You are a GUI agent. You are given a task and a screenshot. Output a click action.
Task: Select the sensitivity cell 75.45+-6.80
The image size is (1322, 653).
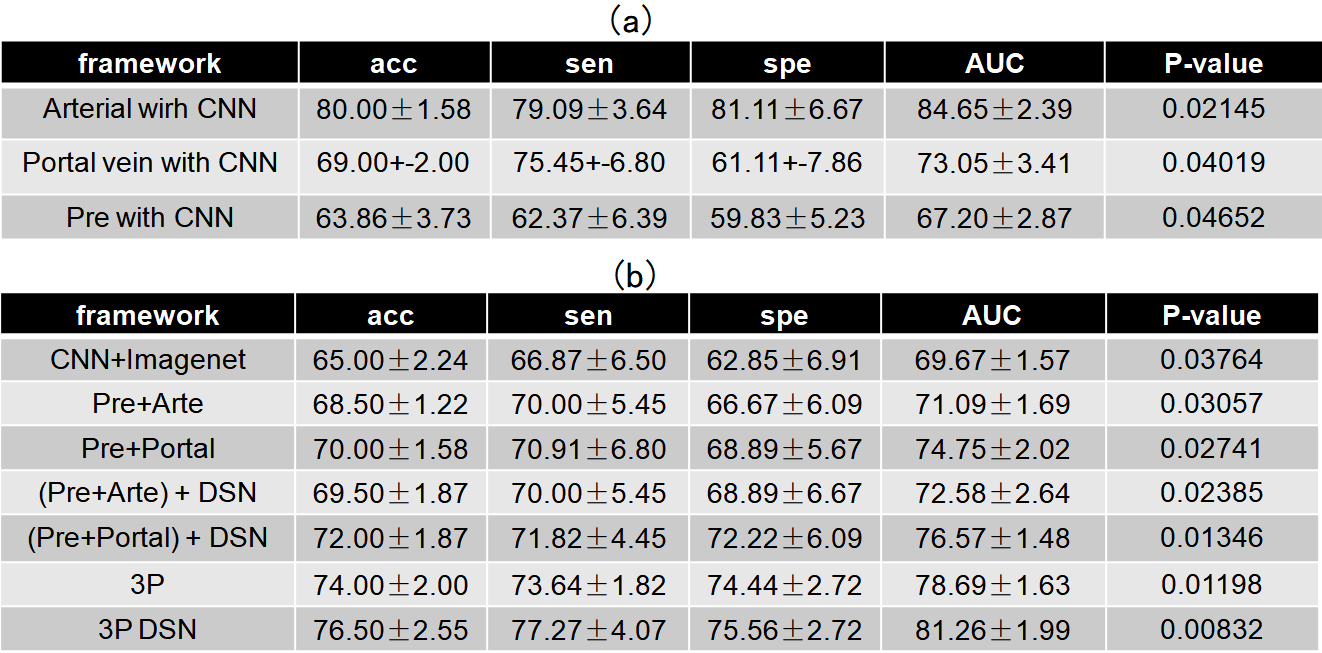pyautogui.click(x=589, y=163)
